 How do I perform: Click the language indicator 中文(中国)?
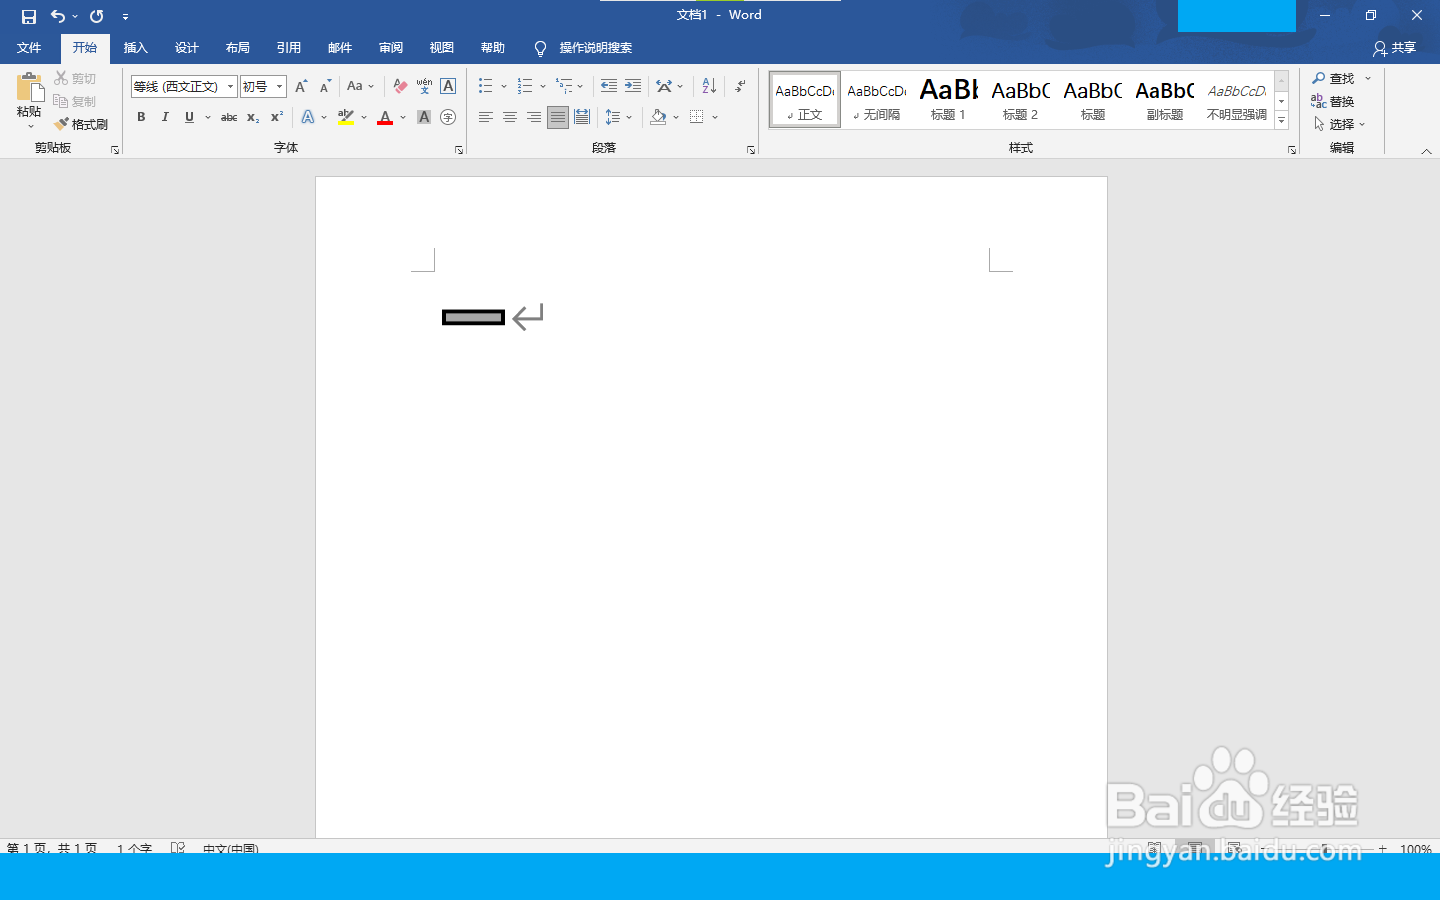point(230,848)
